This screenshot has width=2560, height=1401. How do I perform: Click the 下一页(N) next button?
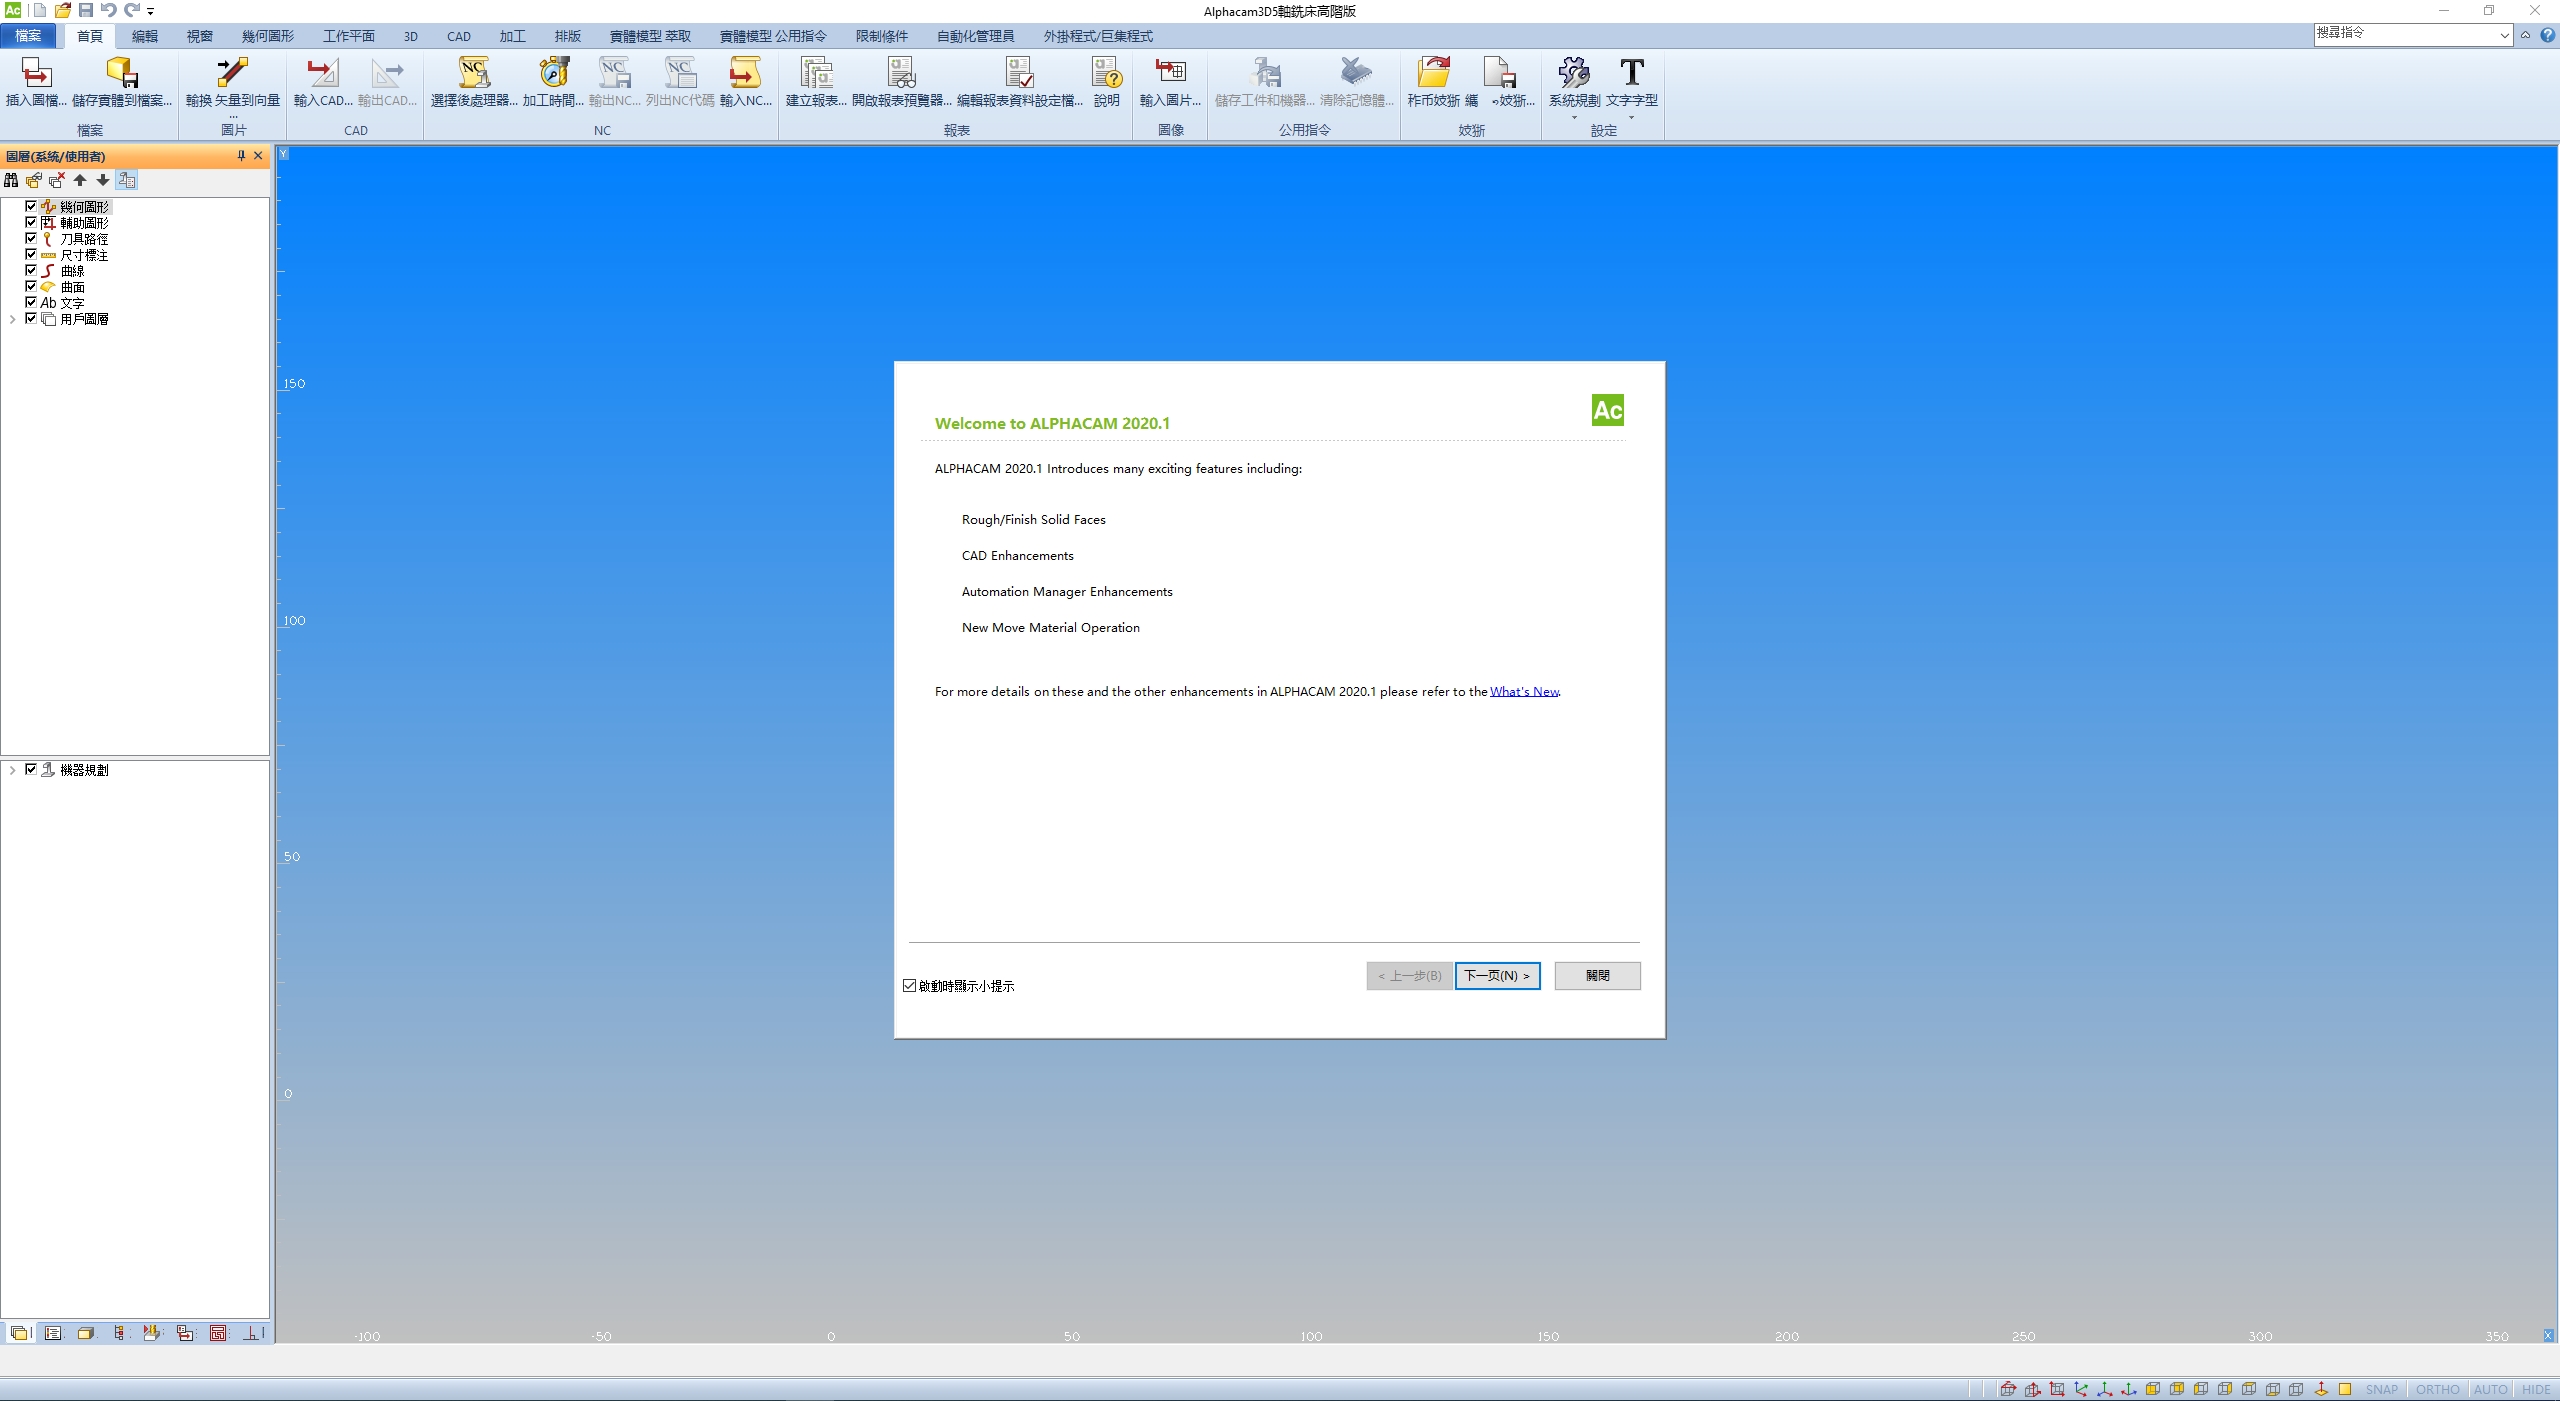click(1497, 976)
